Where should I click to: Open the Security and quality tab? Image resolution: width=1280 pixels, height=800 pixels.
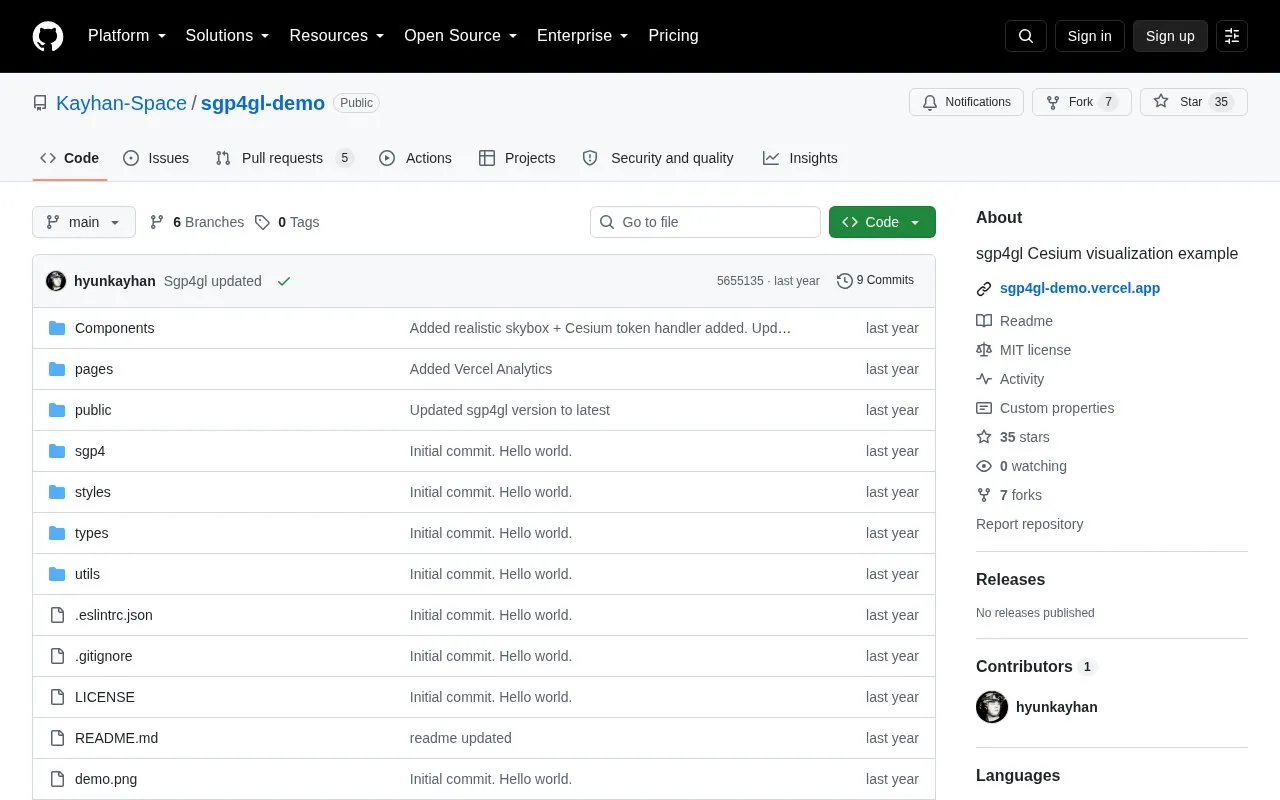point(658,158)
